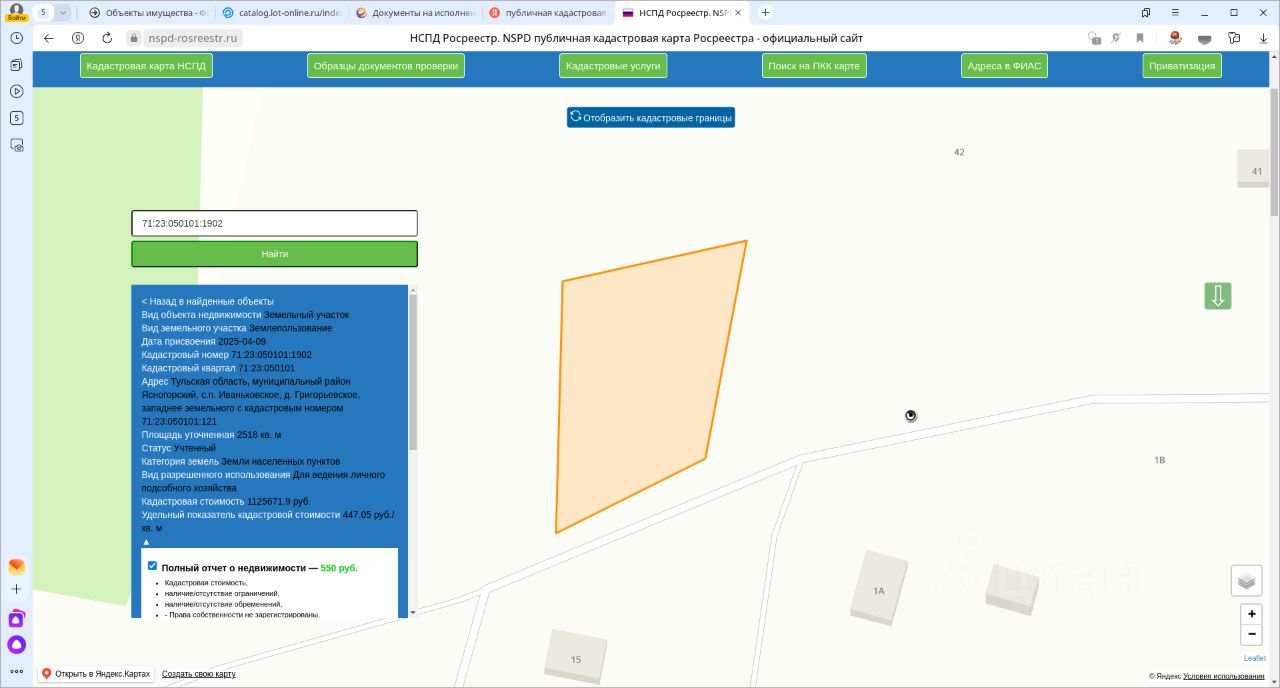
Task: Click the profile avatar labeled Войти
Action: [16, 12]
